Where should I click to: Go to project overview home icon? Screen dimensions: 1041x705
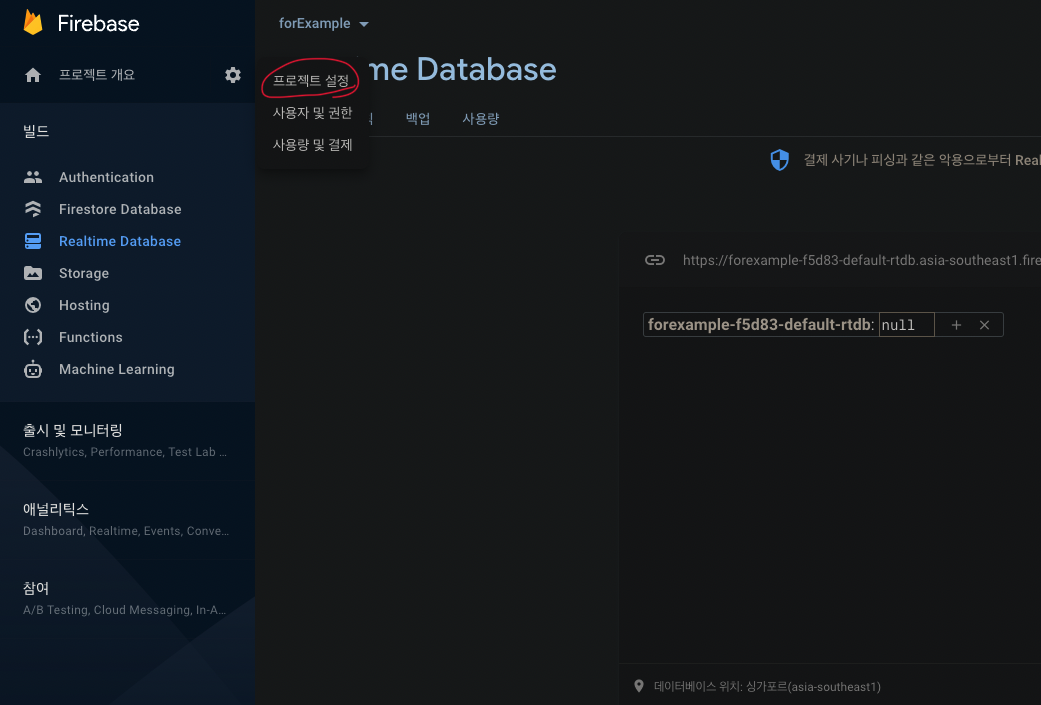coord(33,75)
